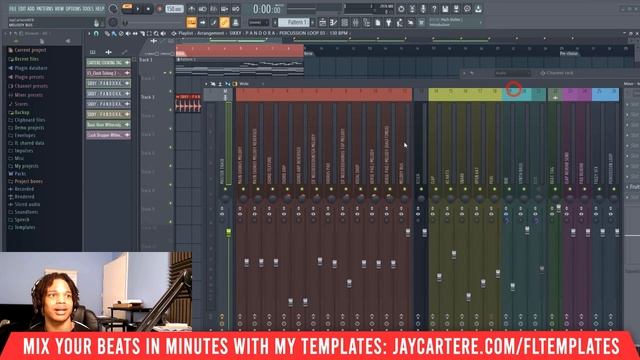Click the chat bubble icon in toolbar
This screenshot has height=360, width=640.
[467, 9]
